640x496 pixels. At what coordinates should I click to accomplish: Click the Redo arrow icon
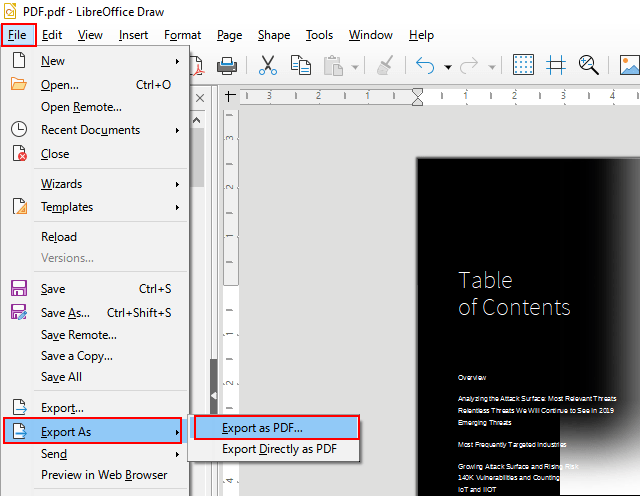[x=469, y=65]
